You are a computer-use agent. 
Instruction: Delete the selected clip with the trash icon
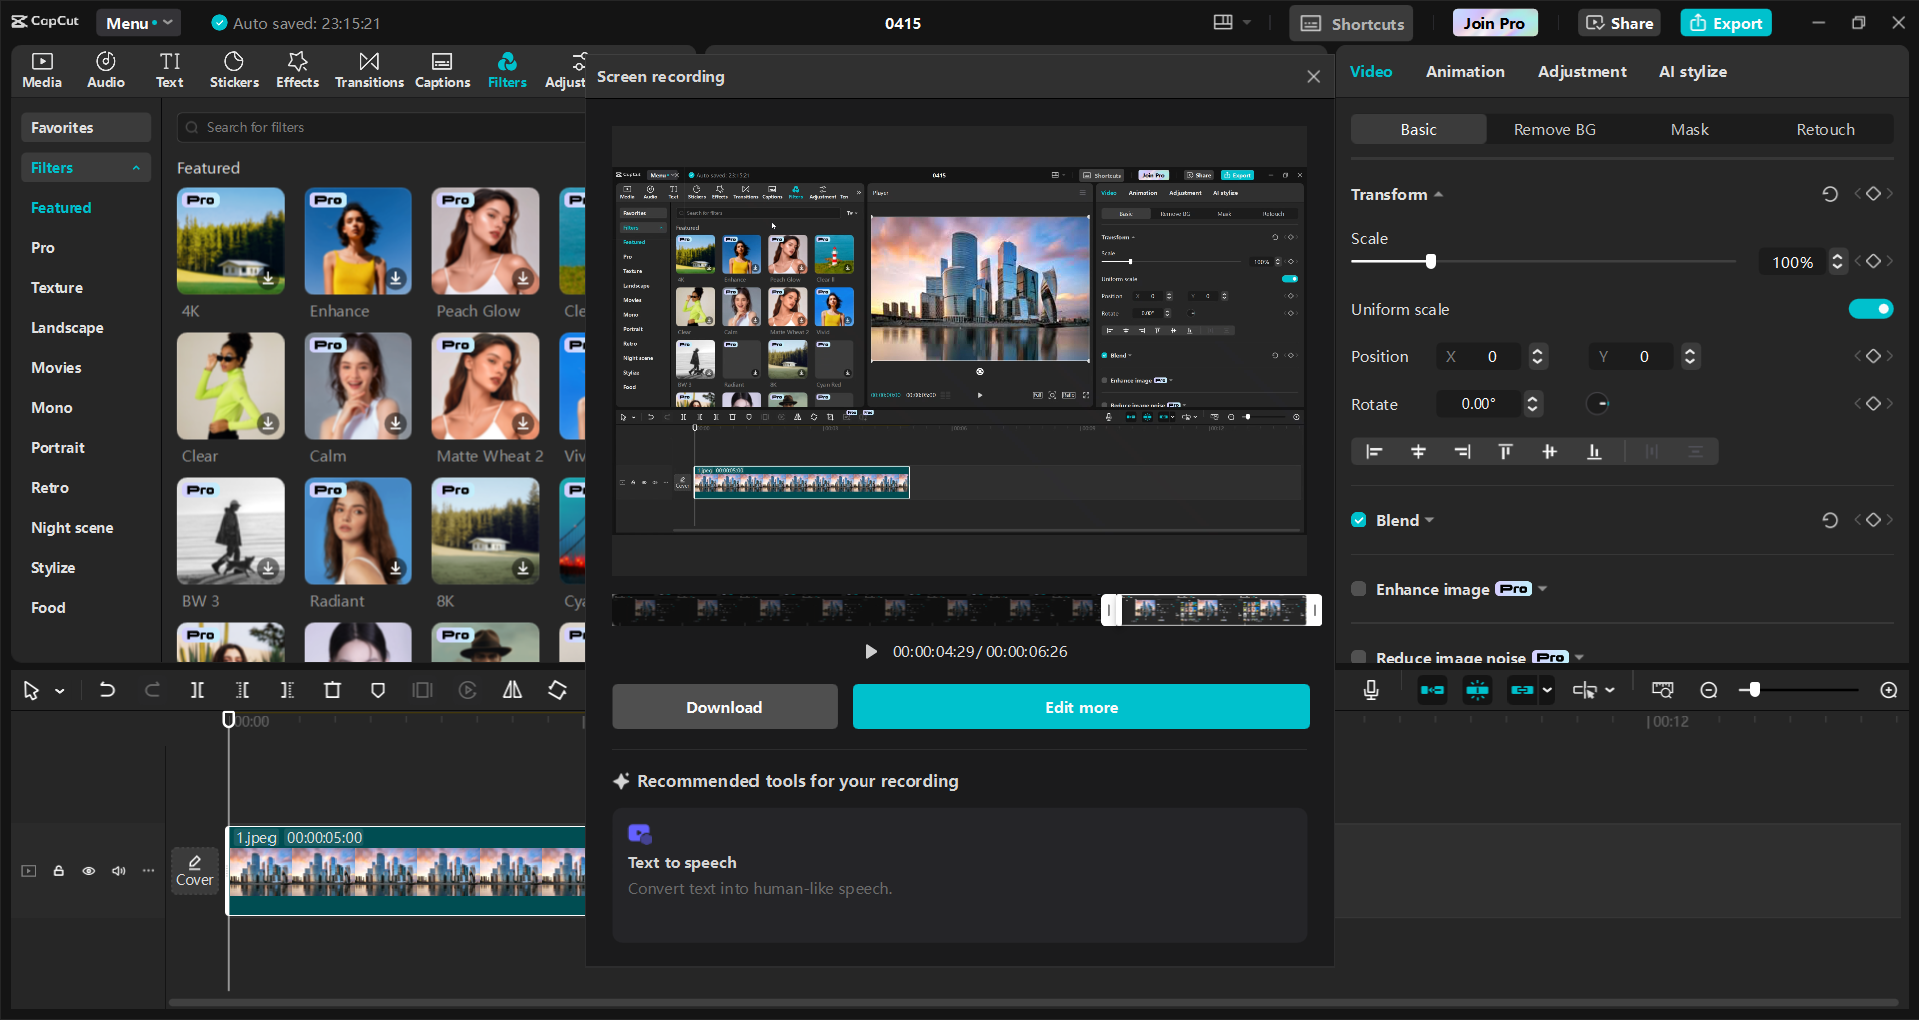(332, 690)
